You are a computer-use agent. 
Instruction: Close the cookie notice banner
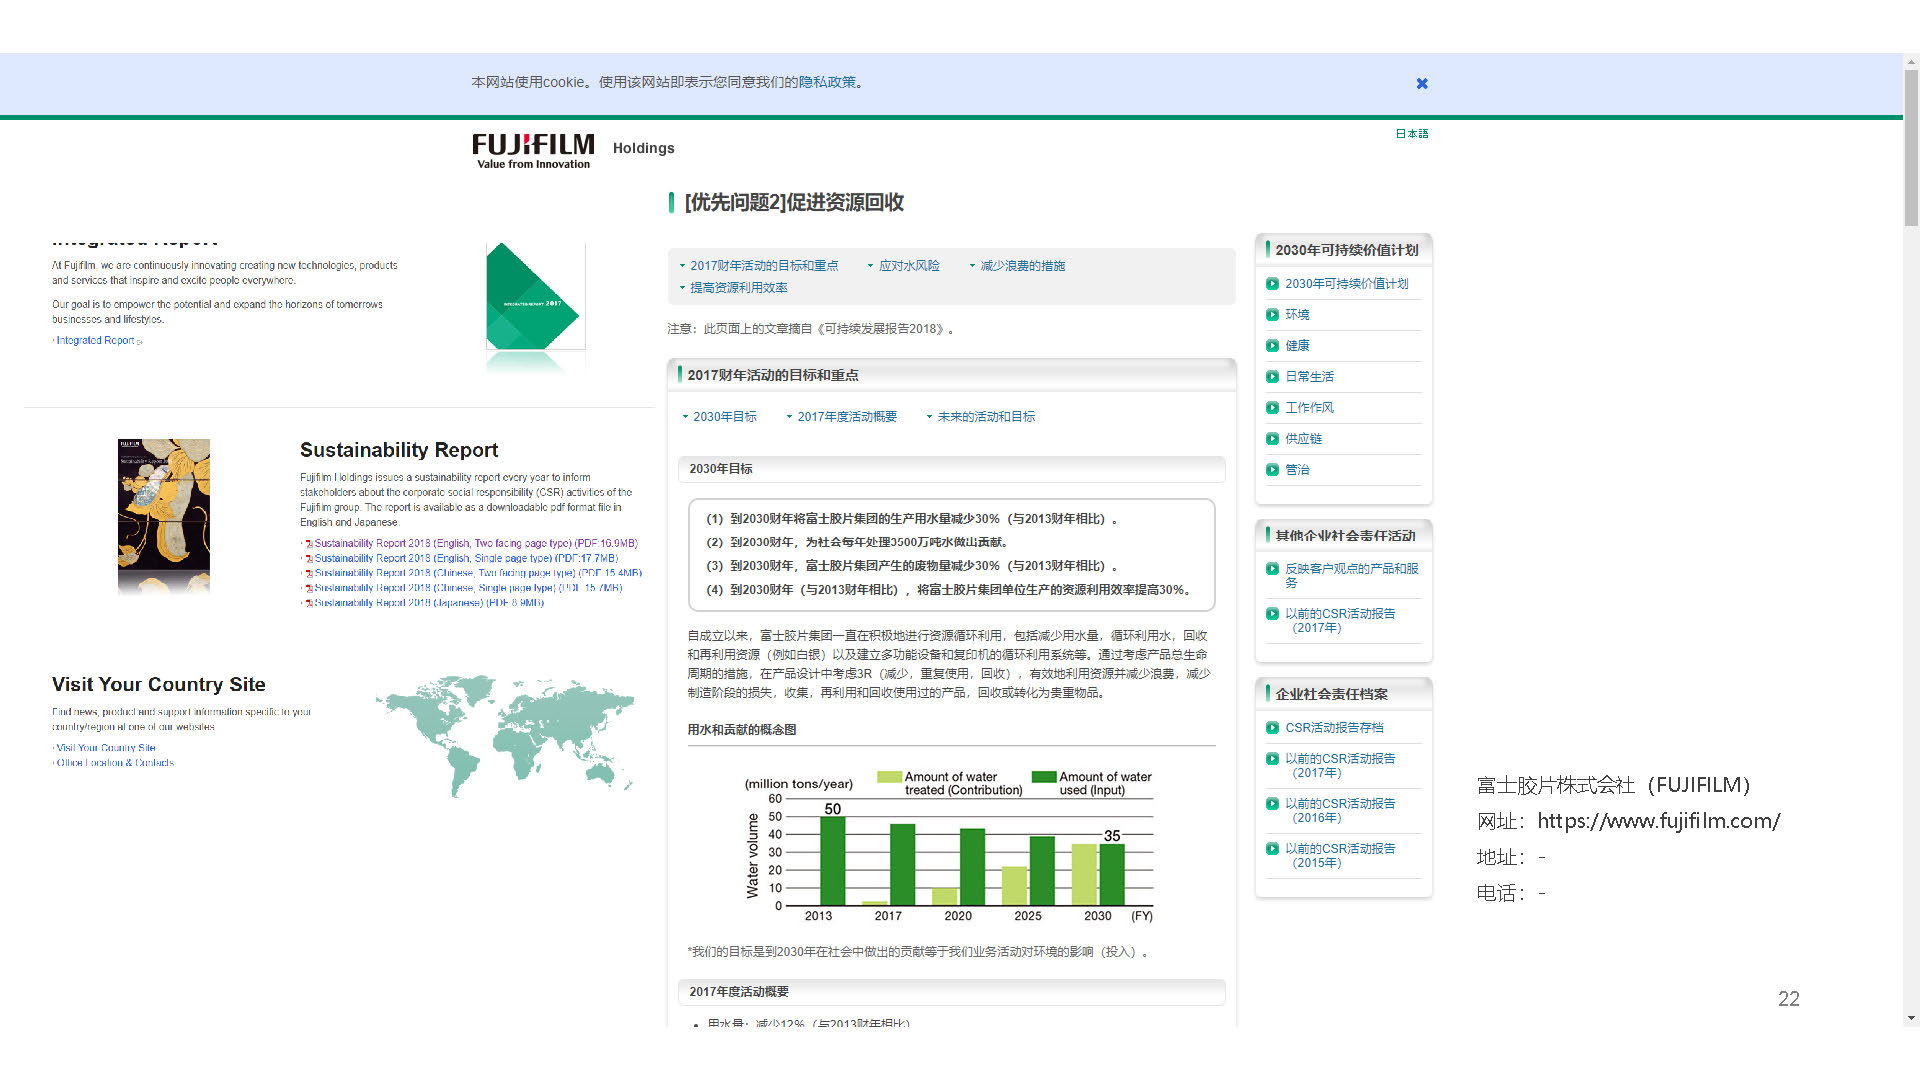[1422, 84]
